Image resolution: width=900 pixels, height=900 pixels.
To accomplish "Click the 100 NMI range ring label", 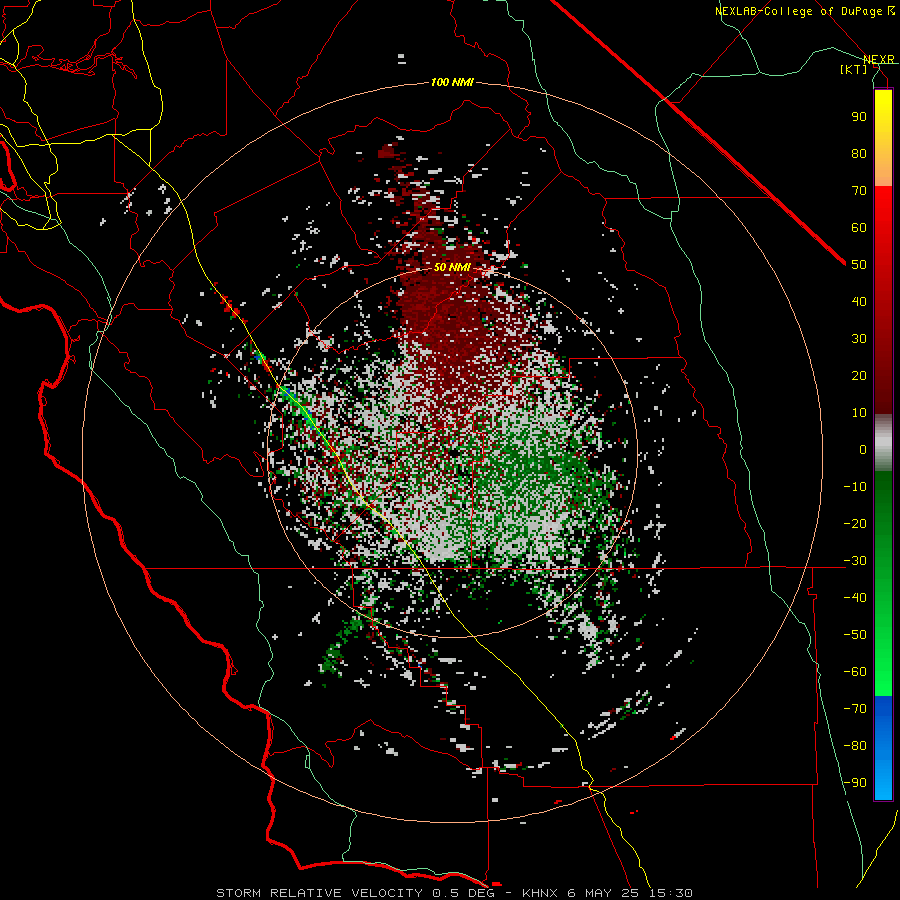I will coord(452,83).
